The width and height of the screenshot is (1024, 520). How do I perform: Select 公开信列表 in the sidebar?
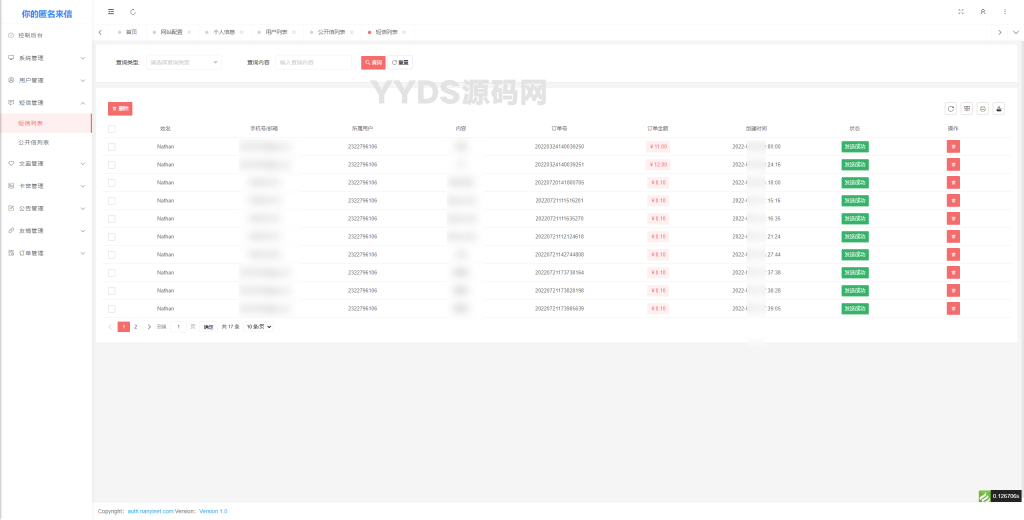[x=34, y=142]
